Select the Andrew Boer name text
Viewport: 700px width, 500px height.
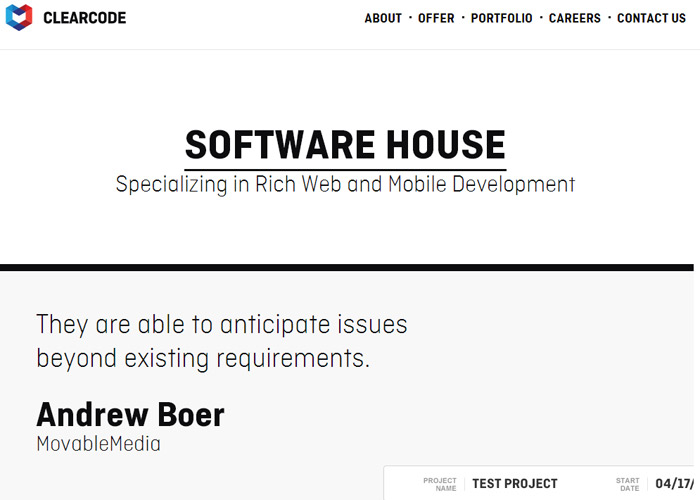(x=130, y=415)
